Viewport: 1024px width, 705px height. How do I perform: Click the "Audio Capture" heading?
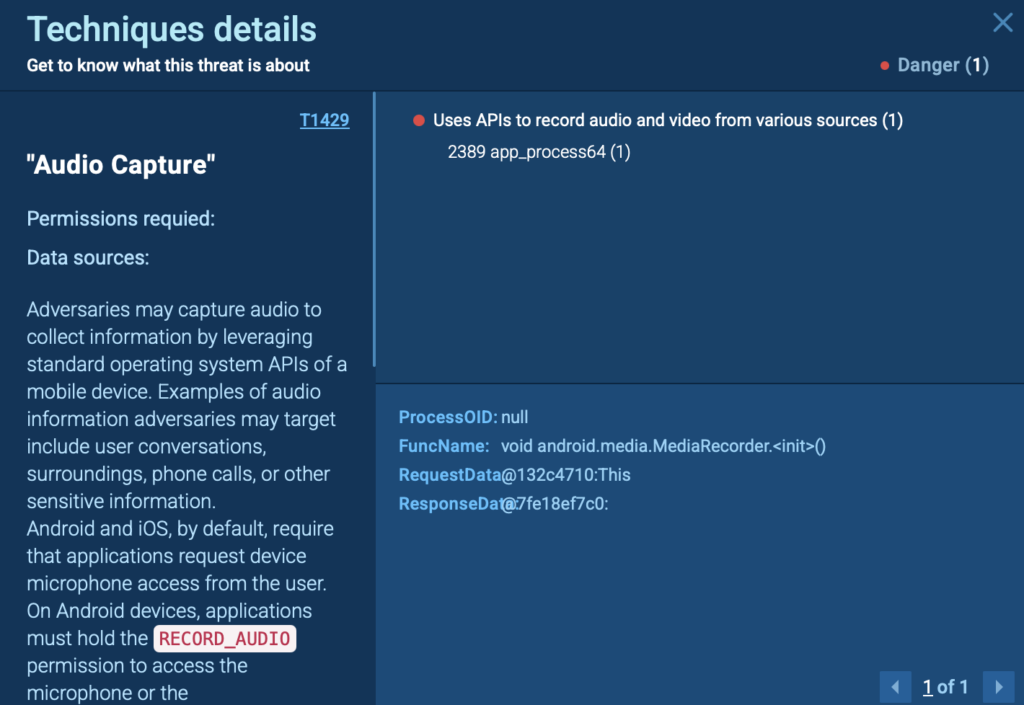[121, 166]
